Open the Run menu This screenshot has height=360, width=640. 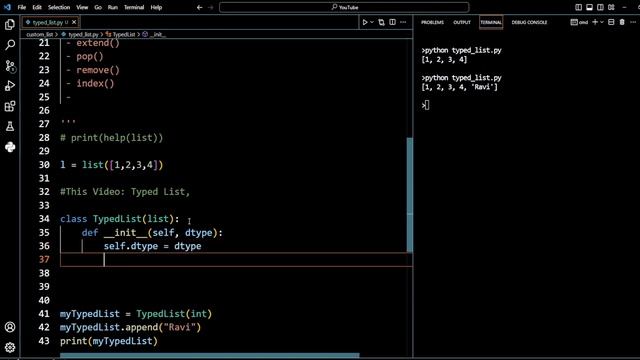click(113, 7)
